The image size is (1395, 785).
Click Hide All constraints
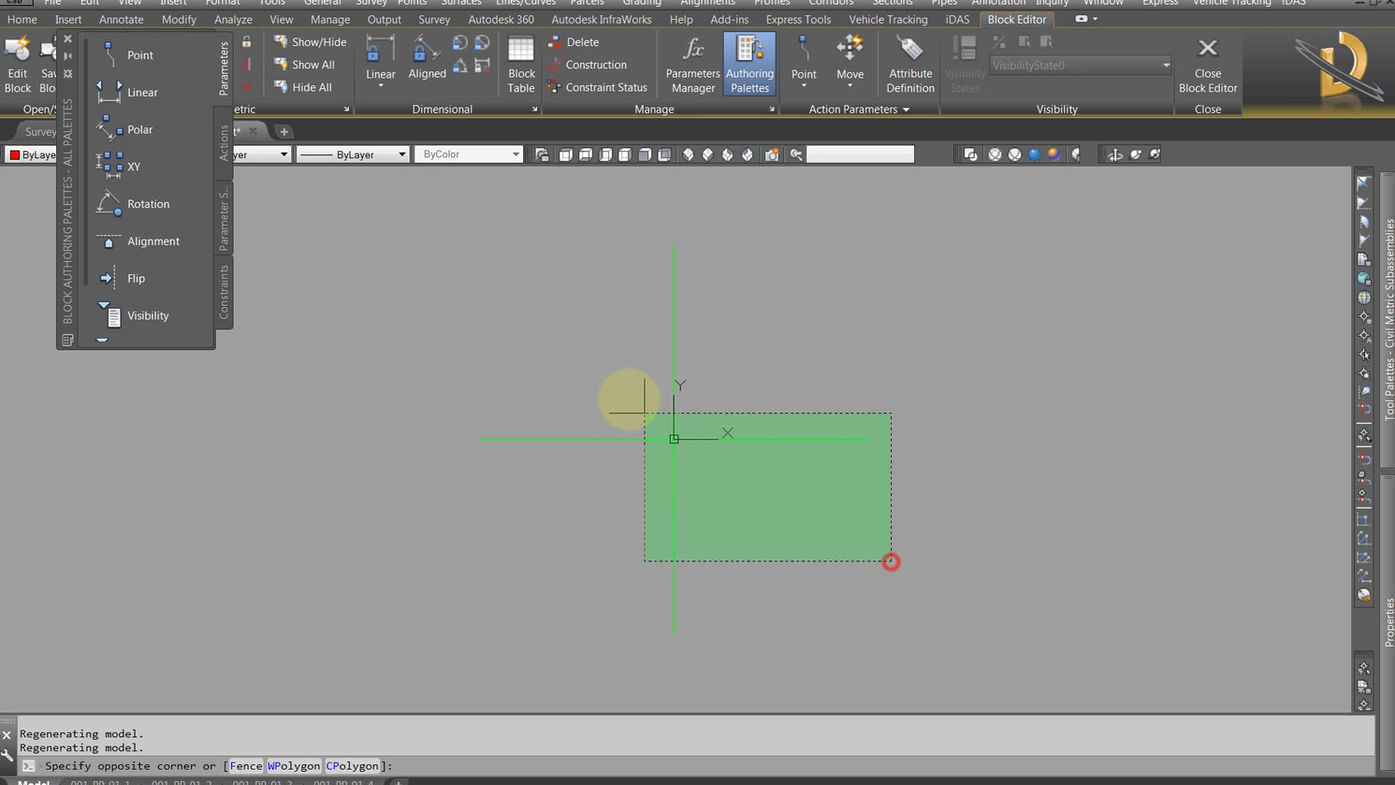point(303,87)
